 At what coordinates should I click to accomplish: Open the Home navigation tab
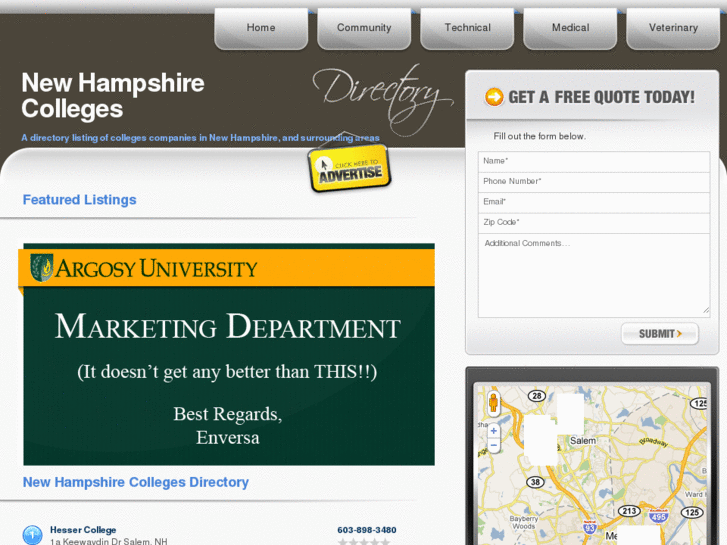pos(261,29)
